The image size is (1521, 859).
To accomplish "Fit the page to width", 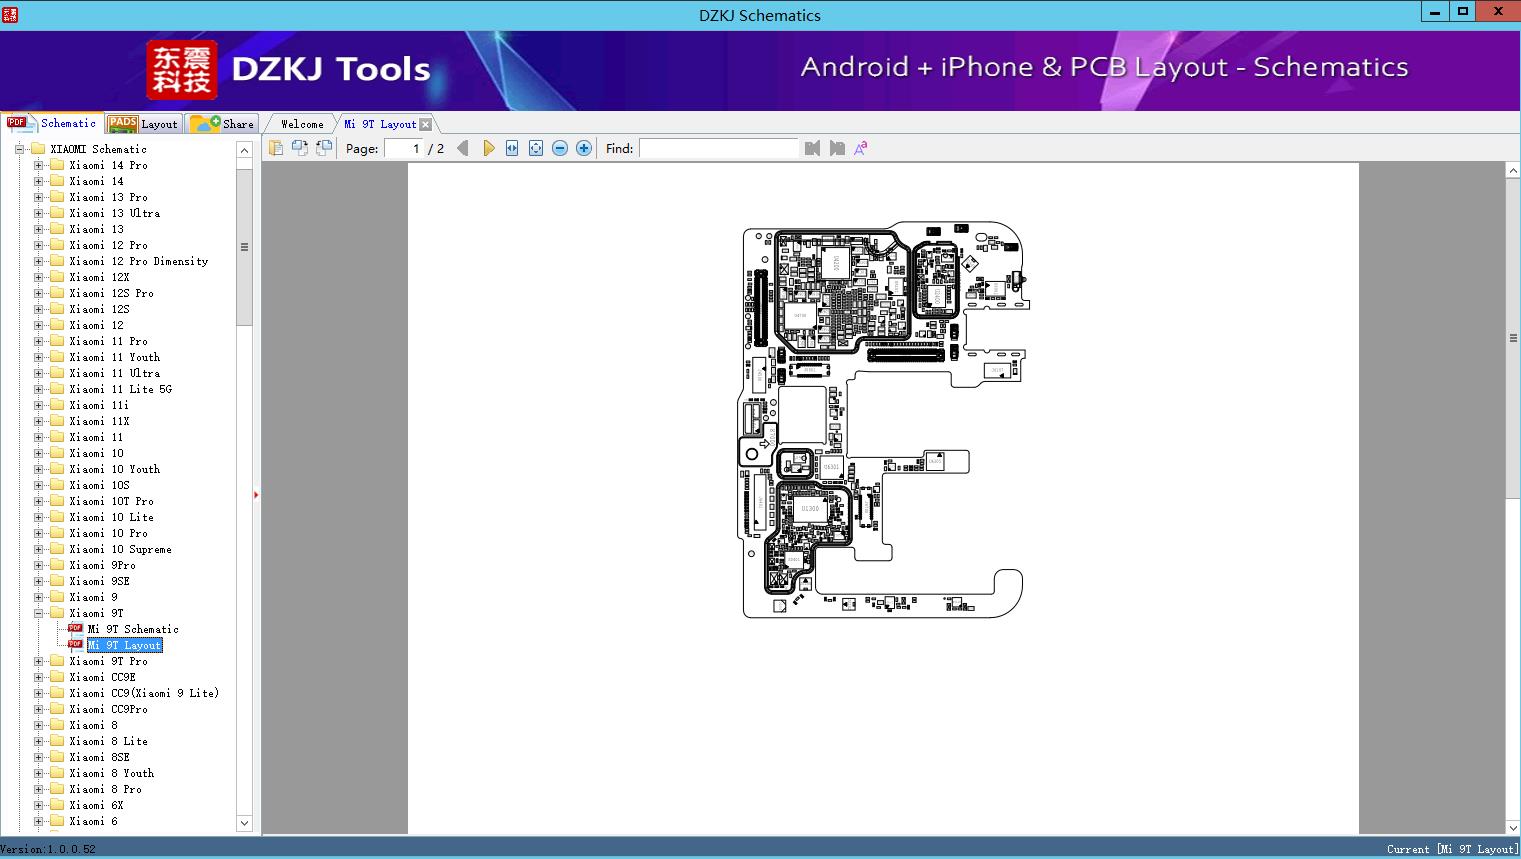I will 512,148.
